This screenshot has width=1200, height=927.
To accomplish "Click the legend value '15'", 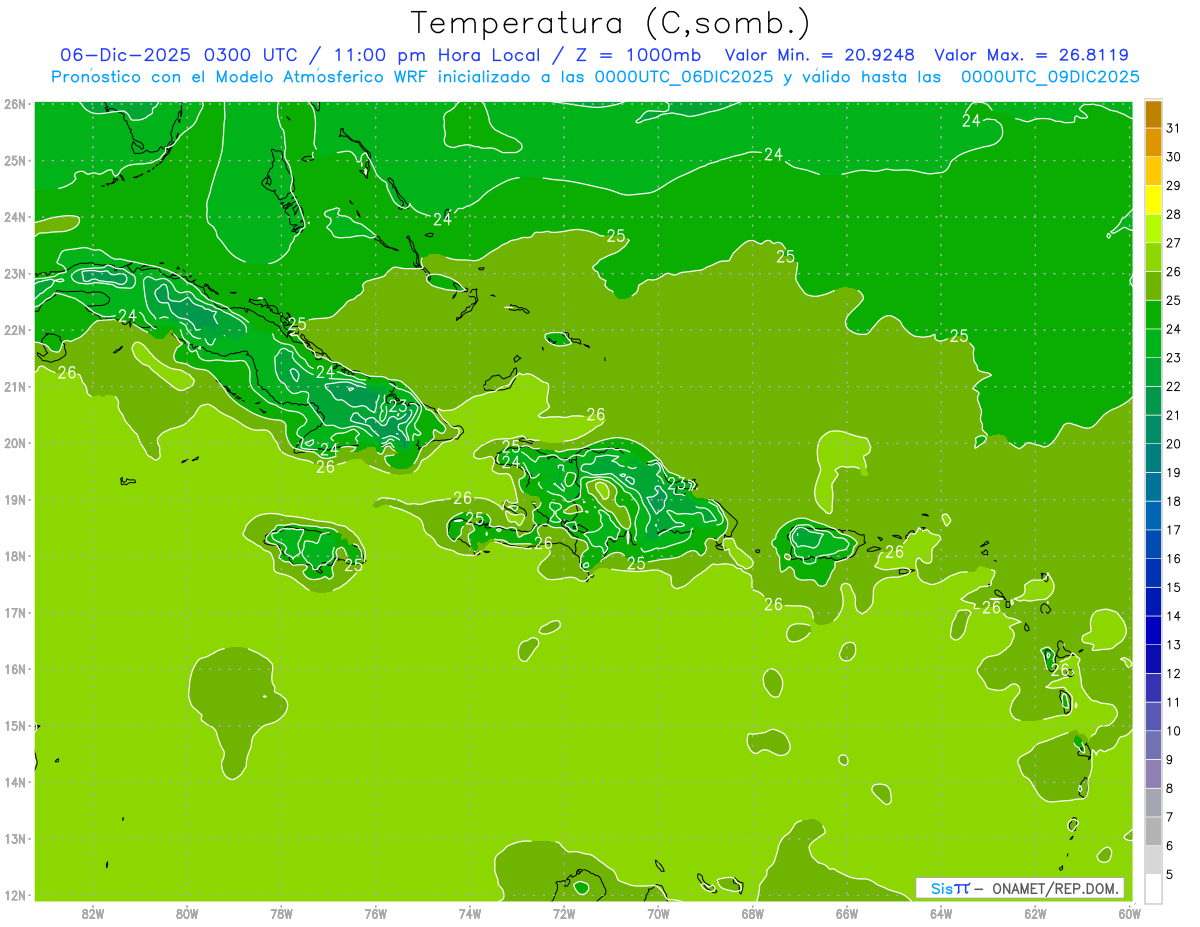I will (x=1173, y=587).
